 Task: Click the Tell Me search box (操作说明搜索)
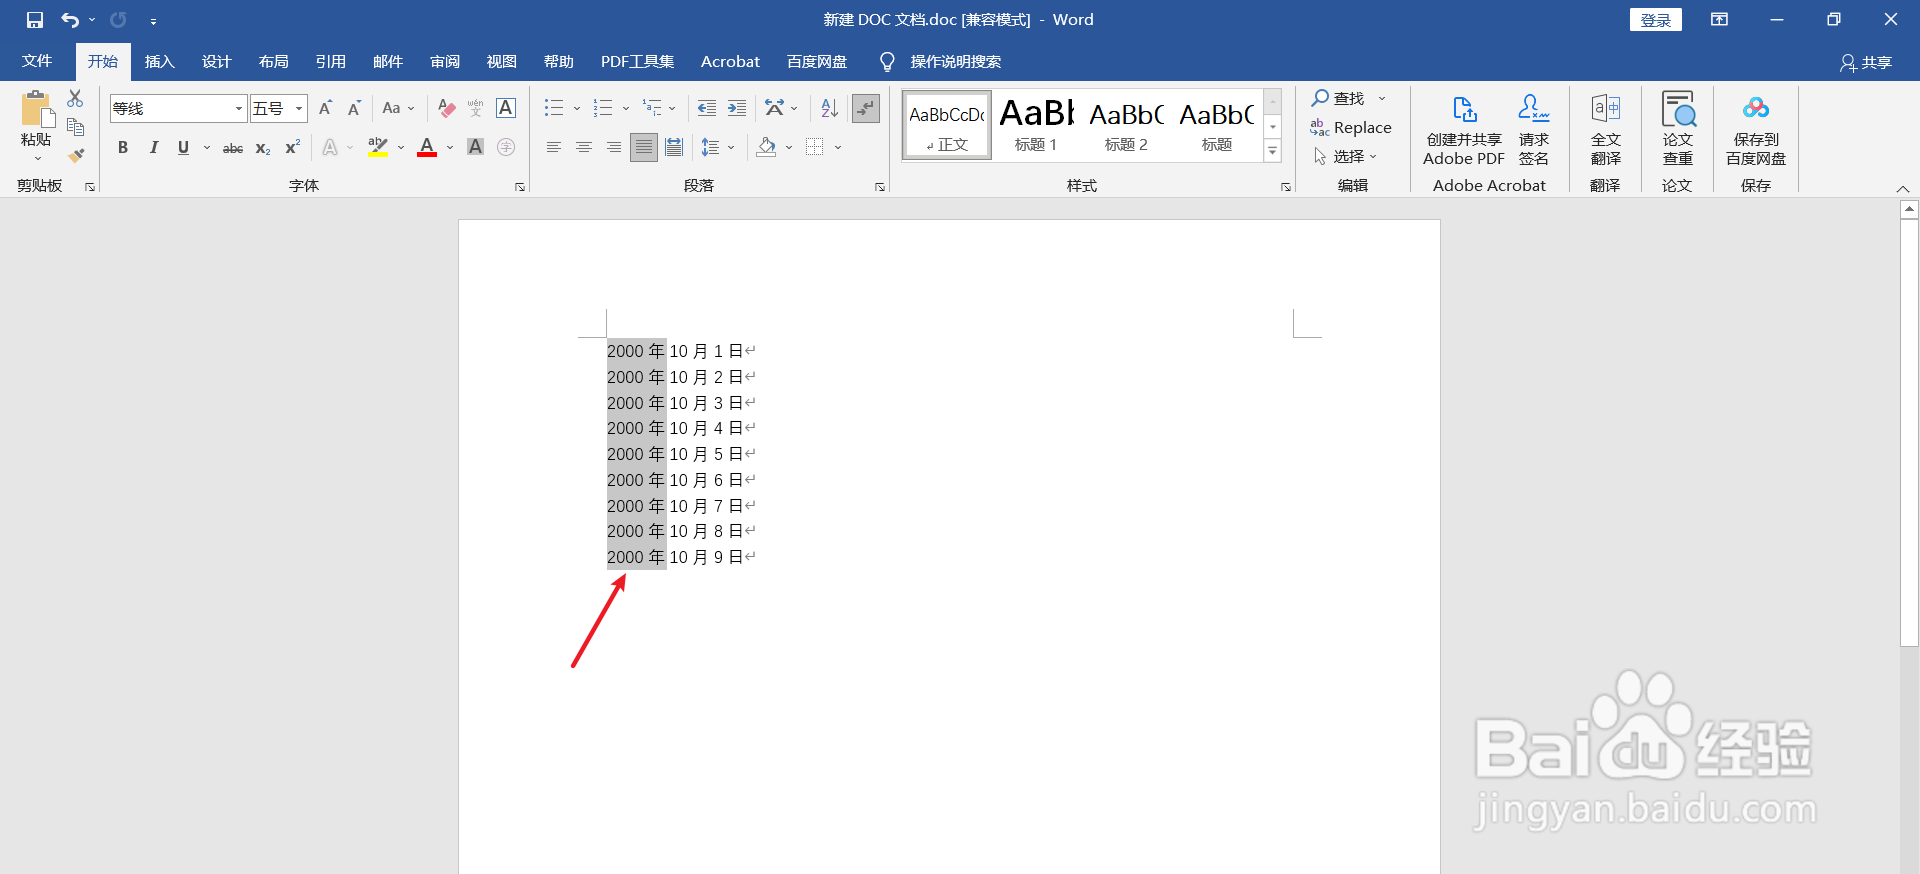tap(955, 62)
